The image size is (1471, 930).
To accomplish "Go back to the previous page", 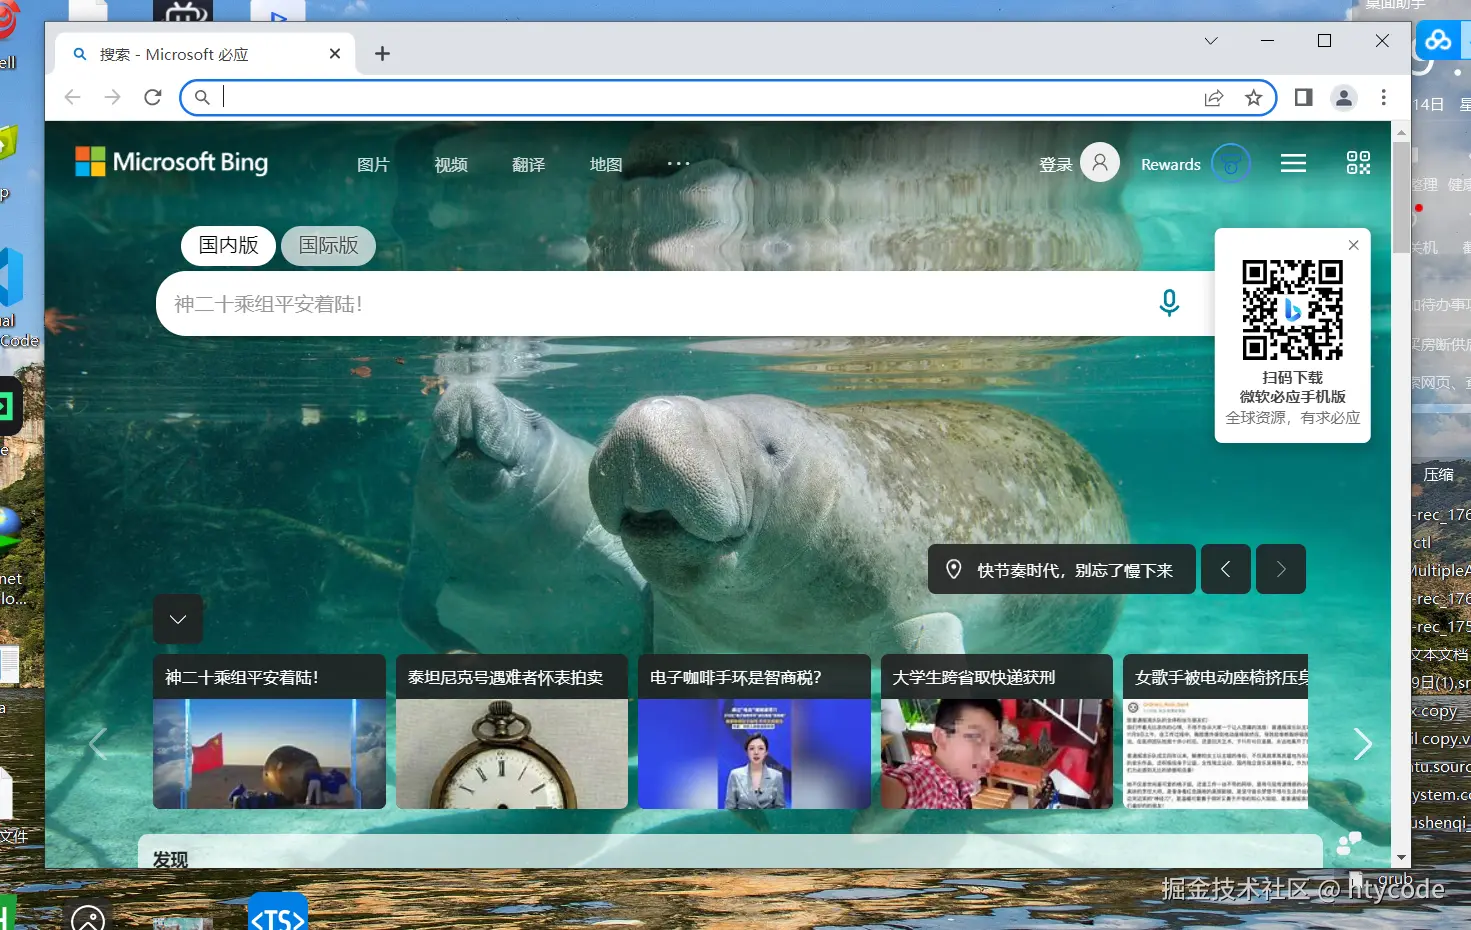I will [x=72, y=97].
